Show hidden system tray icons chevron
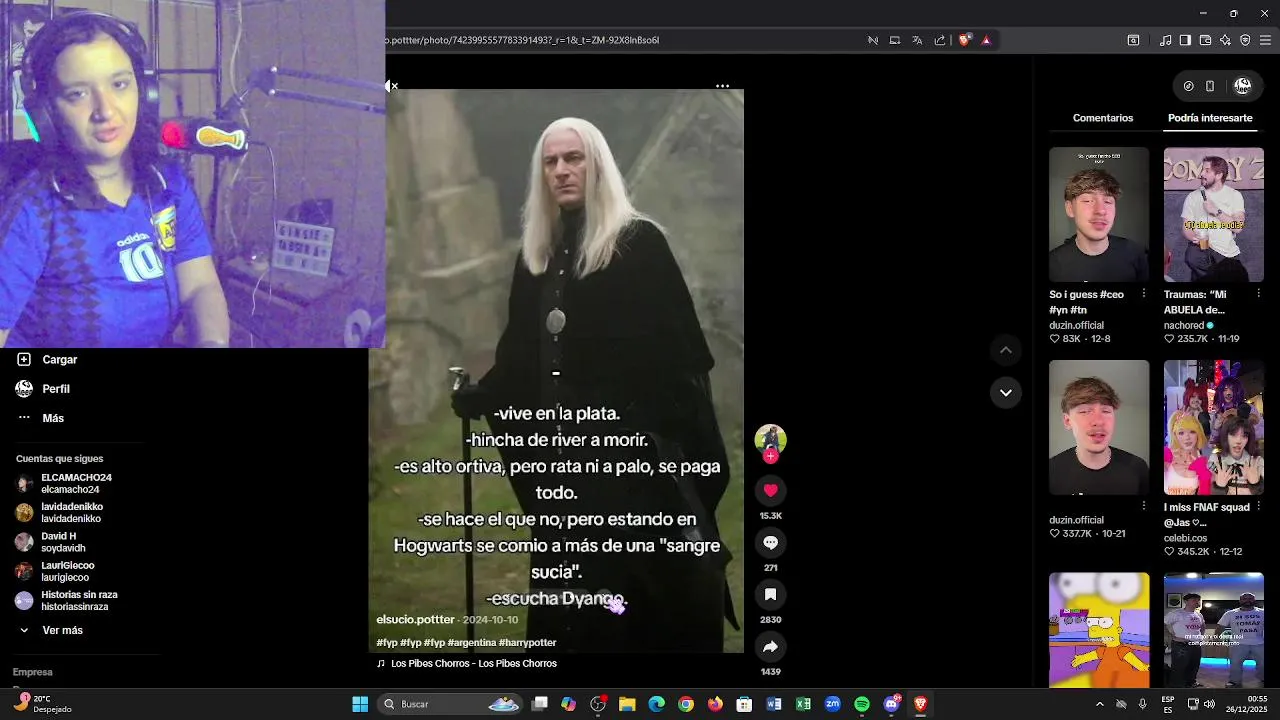The image size is (1280, 720). 1099,704
